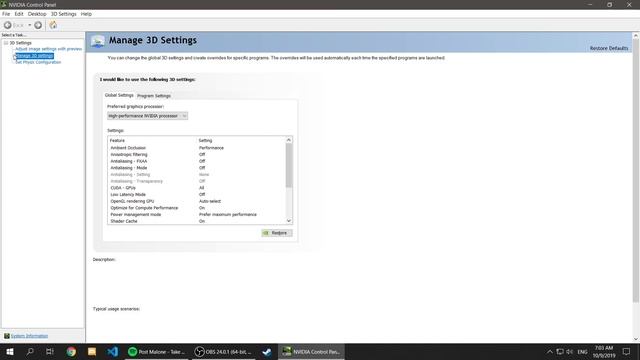This screenshot has width=640, height=360.
Task: Click the Forward navigation arrow icon
Action: coord(38,25)
